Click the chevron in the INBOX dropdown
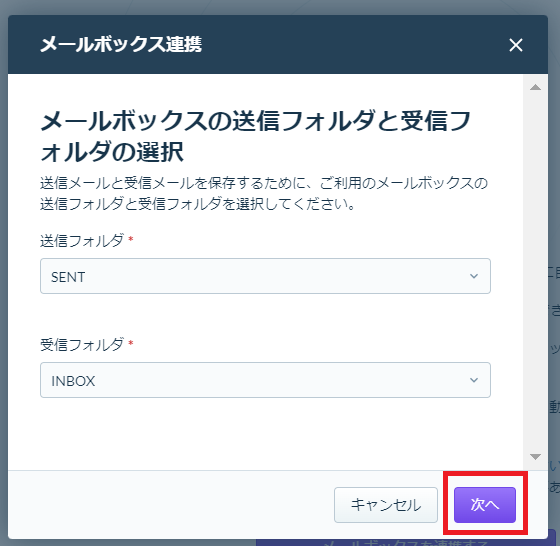Image resolution: width=560 pixels, height=546 pixels. click(474, 380)
